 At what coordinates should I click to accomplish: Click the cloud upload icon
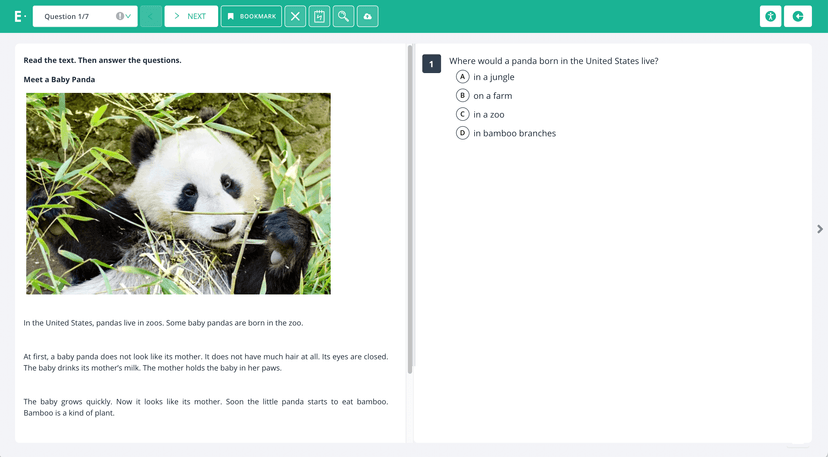point(367,16)
